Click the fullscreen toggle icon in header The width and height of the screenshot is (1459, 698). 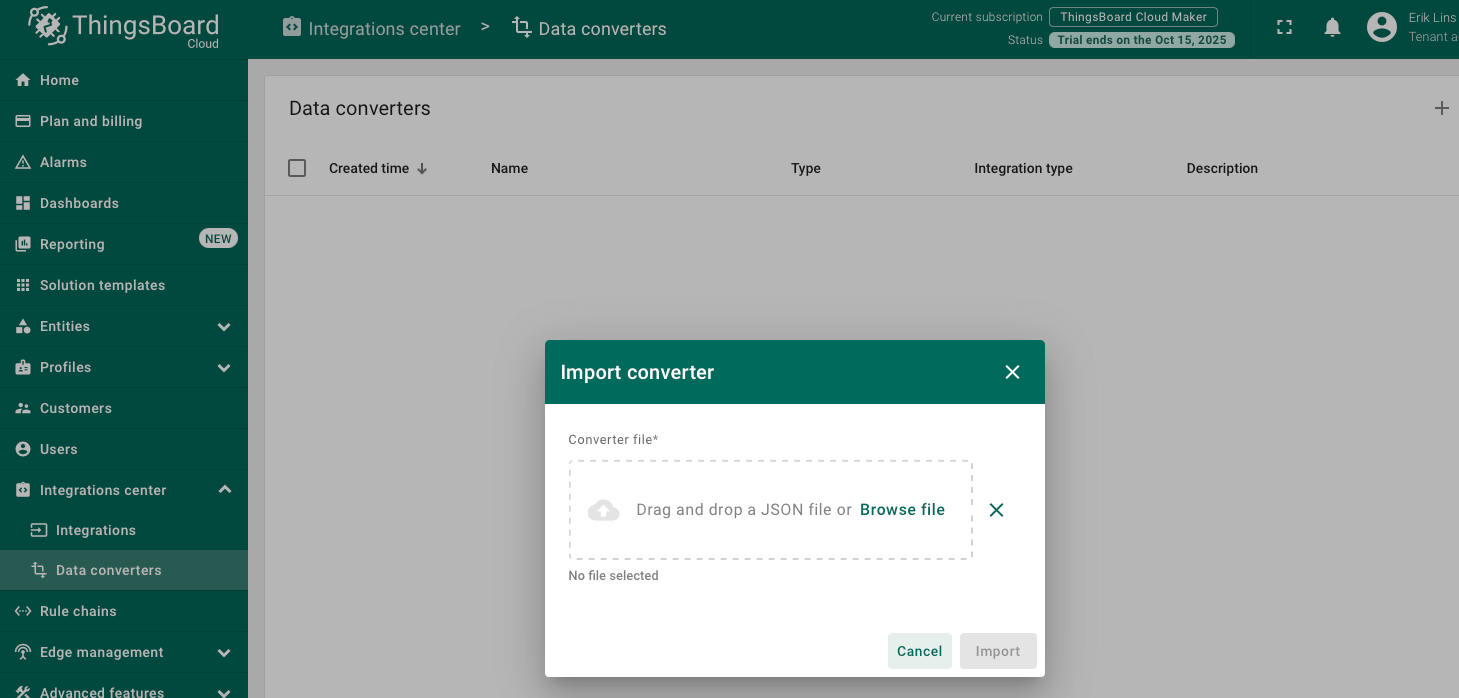point(1285,28)
